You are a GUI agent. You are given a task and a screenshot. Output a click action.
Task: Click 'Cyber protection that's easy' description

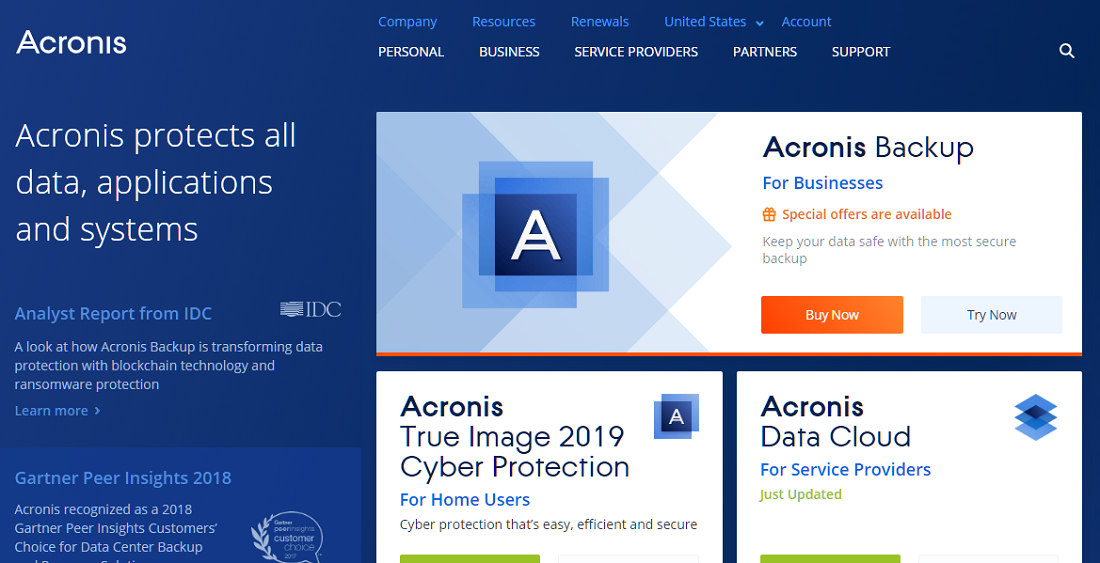(549, 524)
